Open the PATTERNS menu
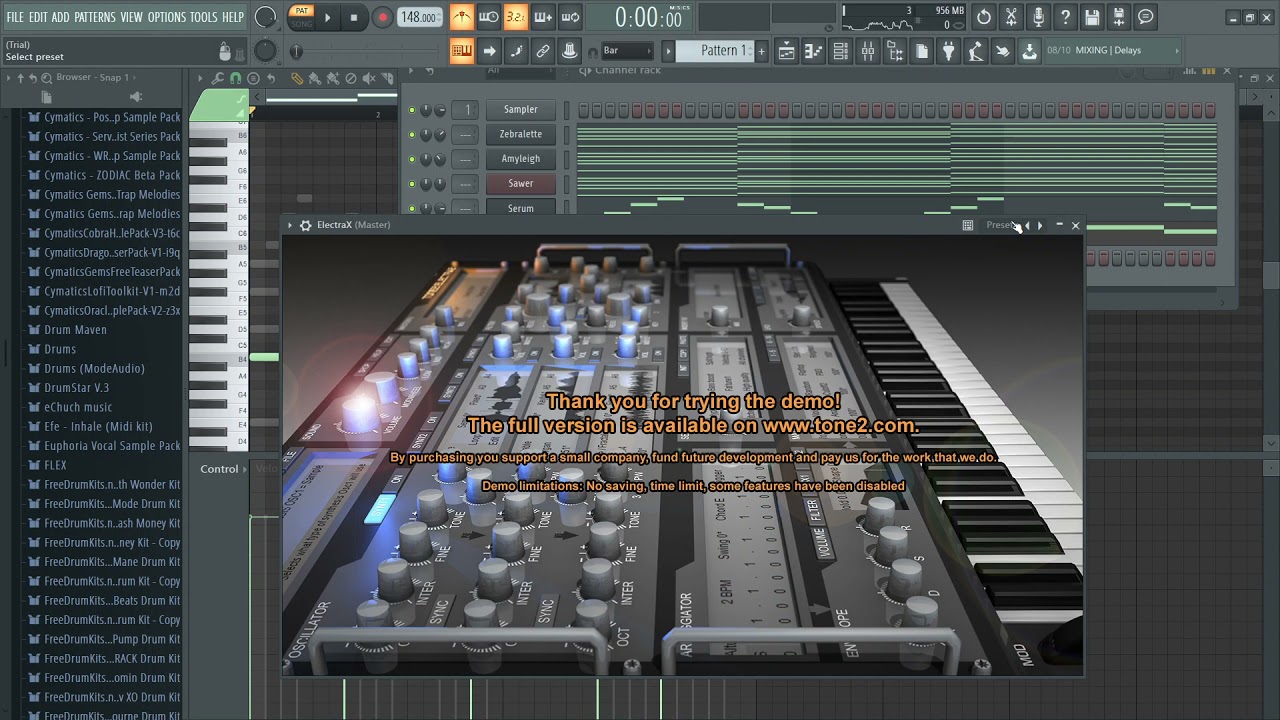Viewport: 1280px width, 720px height. coord(95,17)
